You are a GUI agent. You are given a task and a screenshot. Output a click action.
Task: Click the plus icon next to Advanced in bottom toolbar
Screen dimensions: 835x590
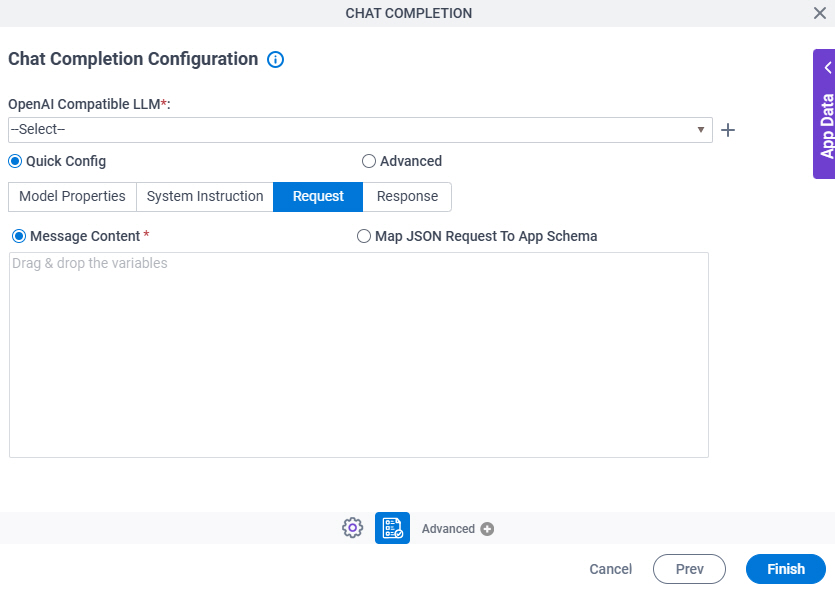point(487,529)
